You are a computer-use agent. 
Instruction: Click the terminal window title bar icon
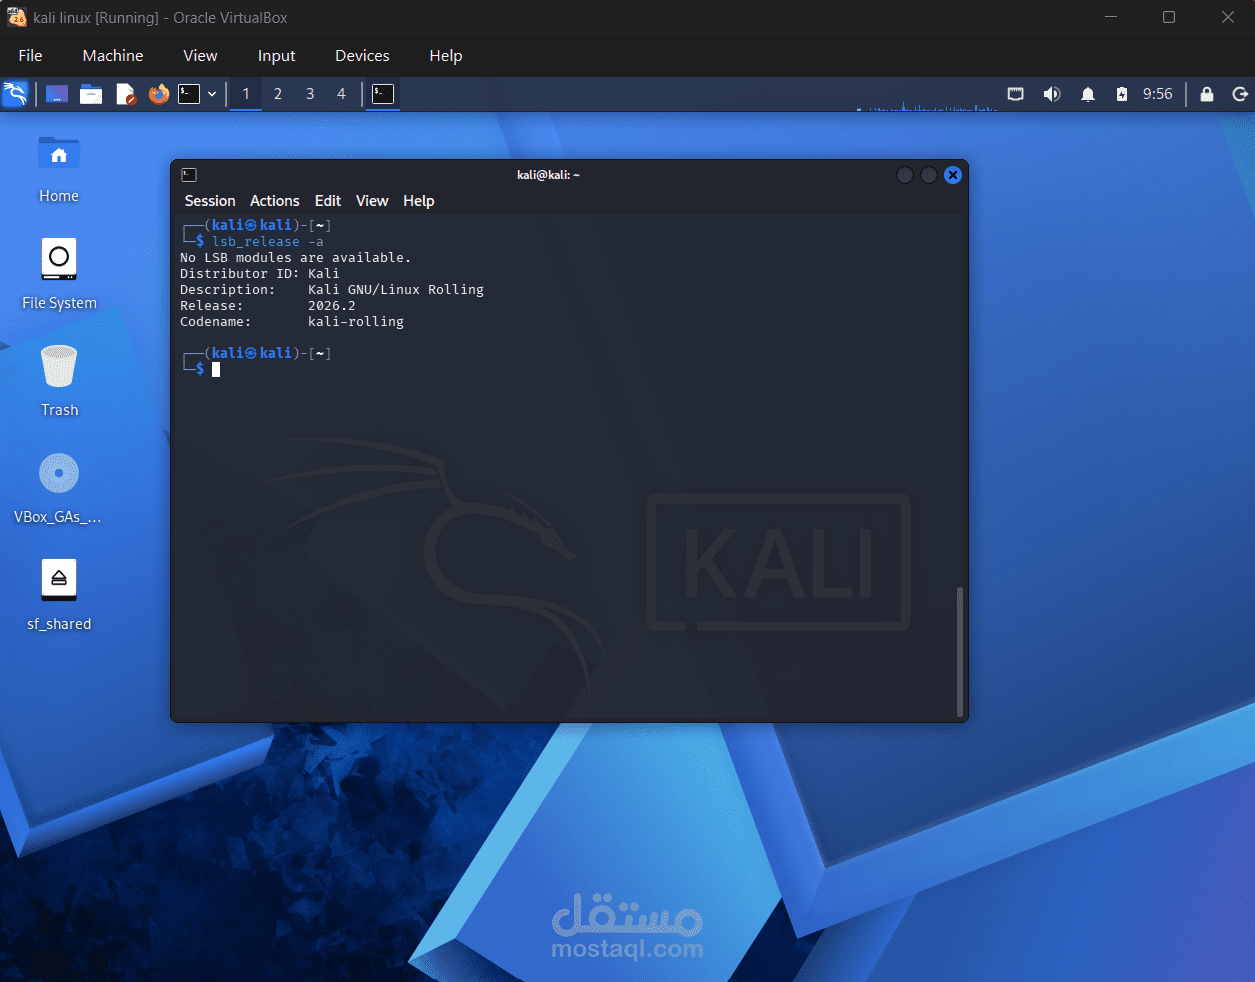[x=189, y=175]
